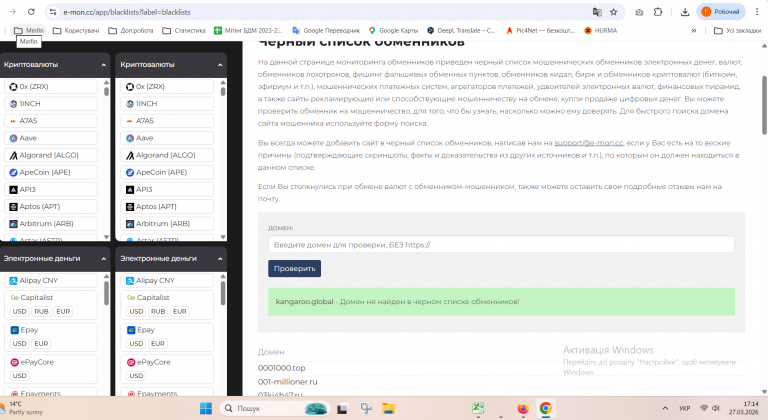Select Aave in the left crypto list

point(51,138)
